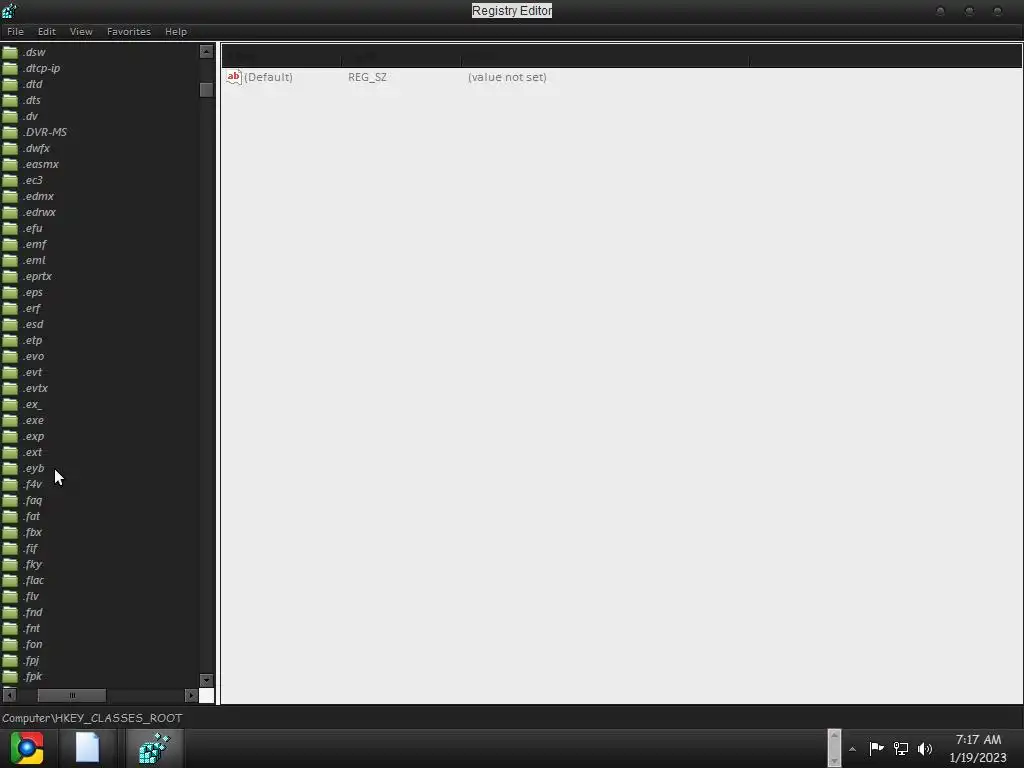This screenshot has height=768, width=1024.
Task: Select the folder icon next to .dts
Action: (10, 100)
